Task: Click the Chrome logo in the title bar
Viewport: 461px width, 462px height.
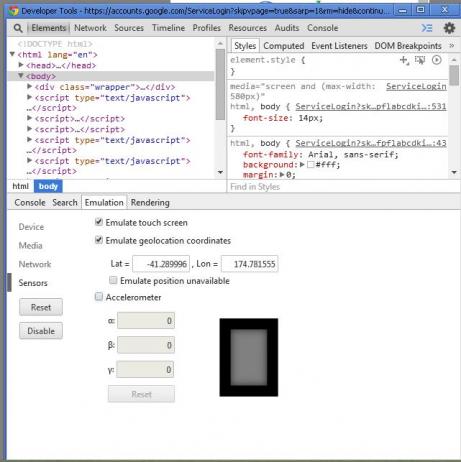Action: pos(14,11)
